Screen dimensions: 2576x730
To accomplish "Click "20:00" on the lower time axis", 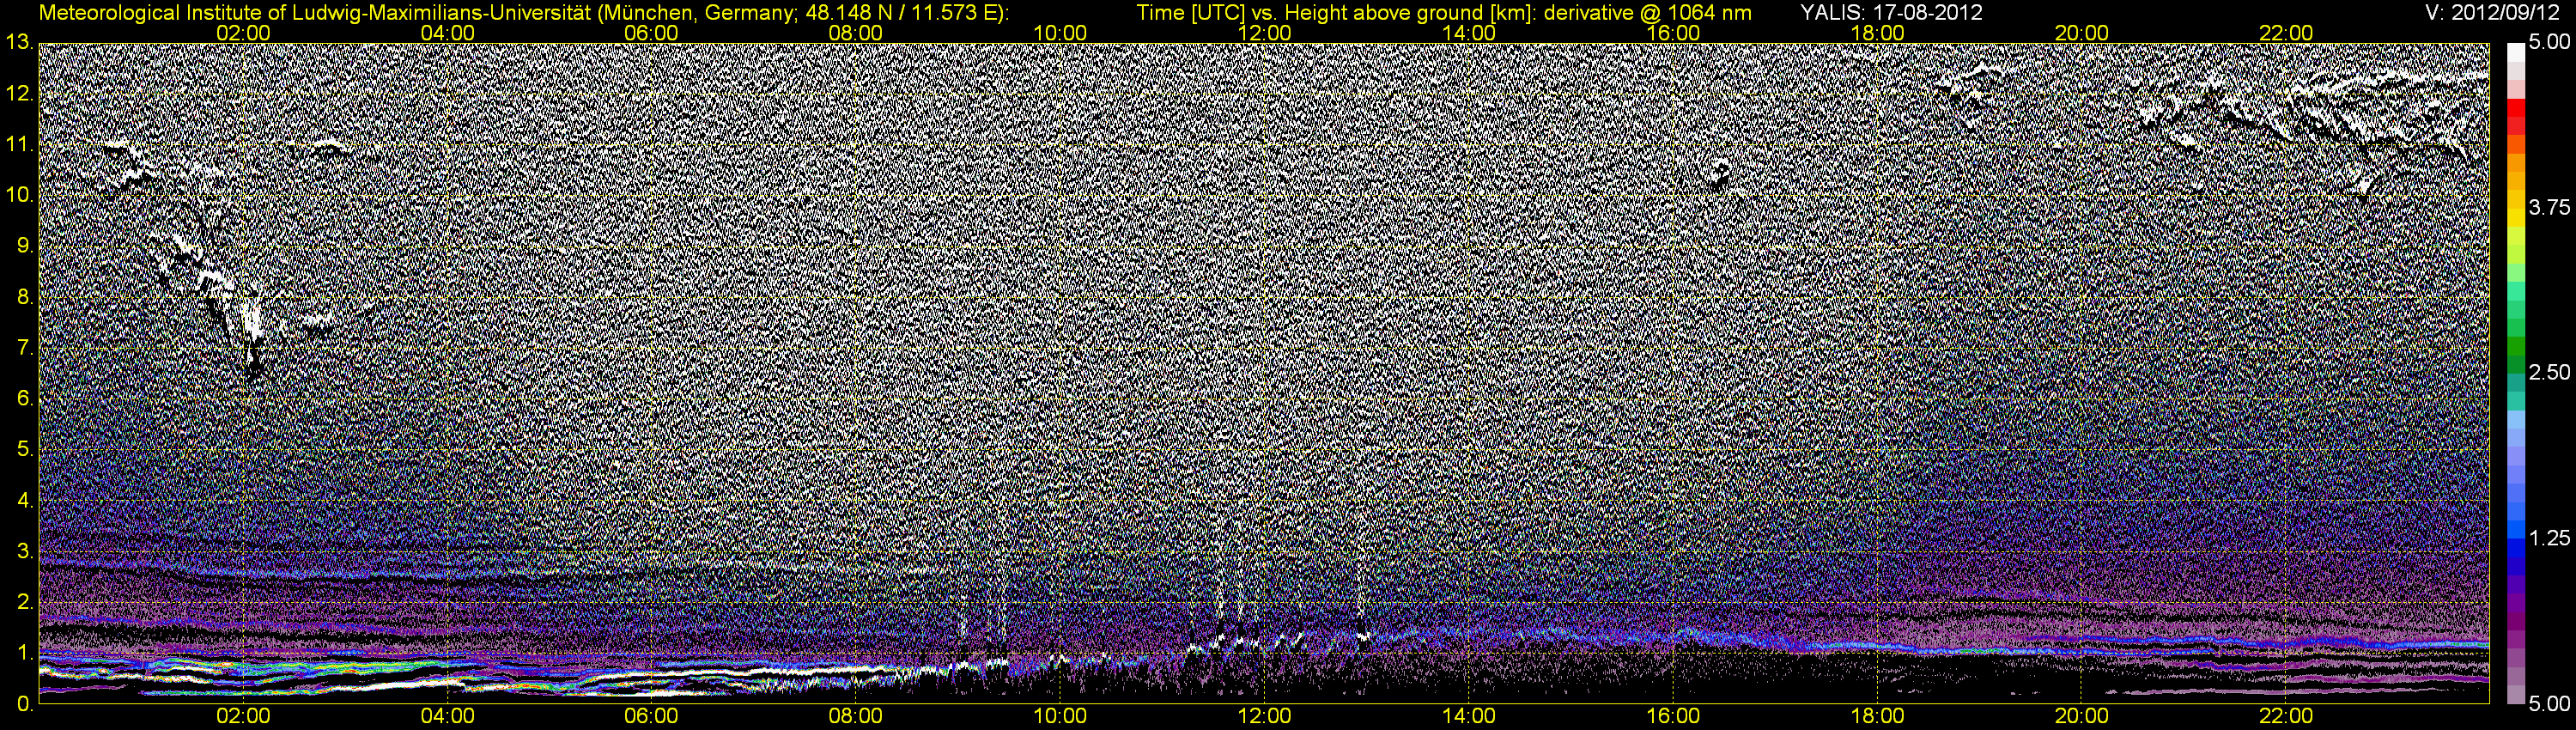I will click(2082, 716).
